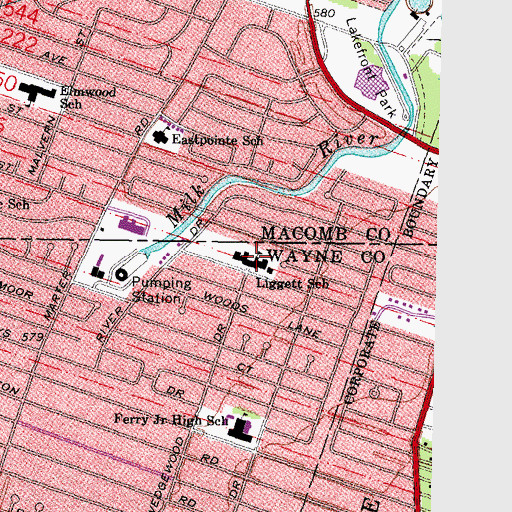Viewport: 512px width, 512px height.
Task: Click the Elmwood School building symbol
Action: coord(37,91)
